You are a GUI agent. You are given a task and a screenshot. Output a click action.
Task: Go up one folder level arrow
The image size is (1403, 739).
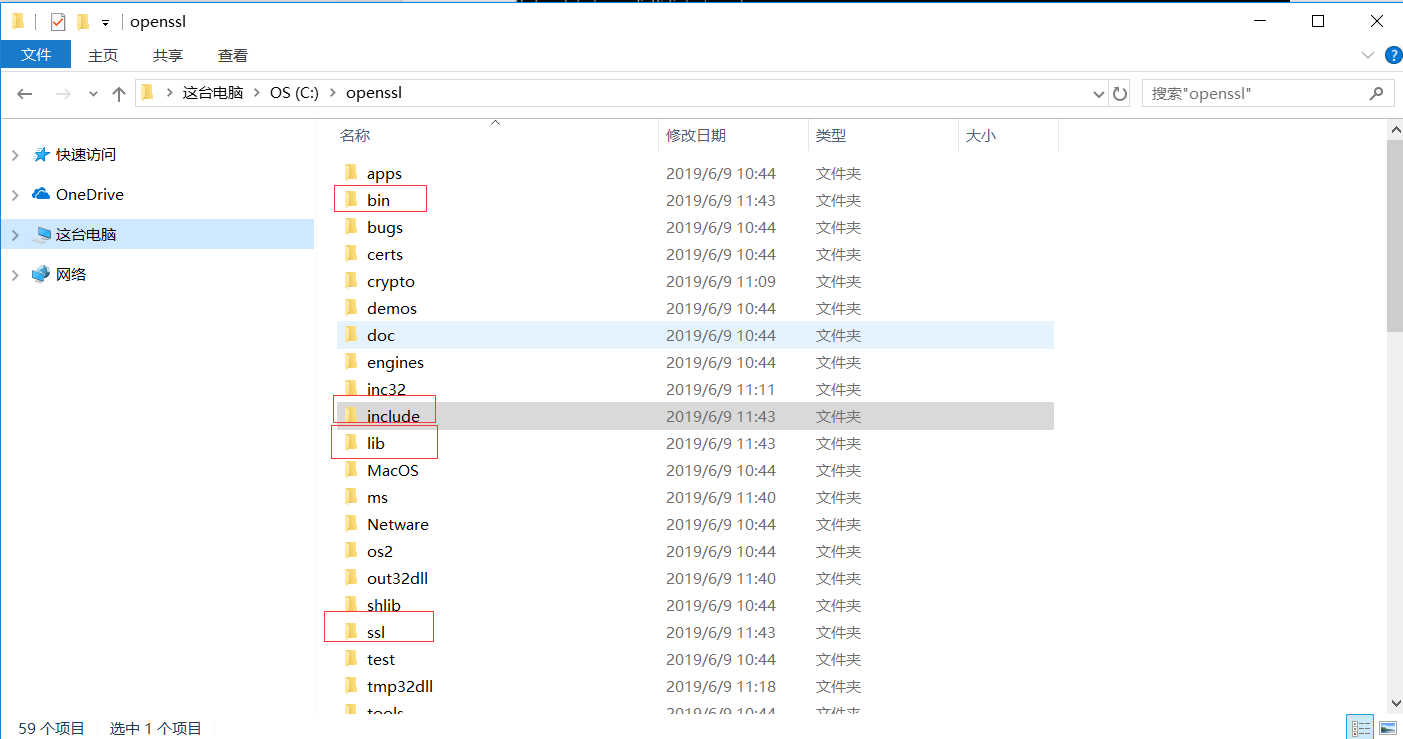pos(119,93)
